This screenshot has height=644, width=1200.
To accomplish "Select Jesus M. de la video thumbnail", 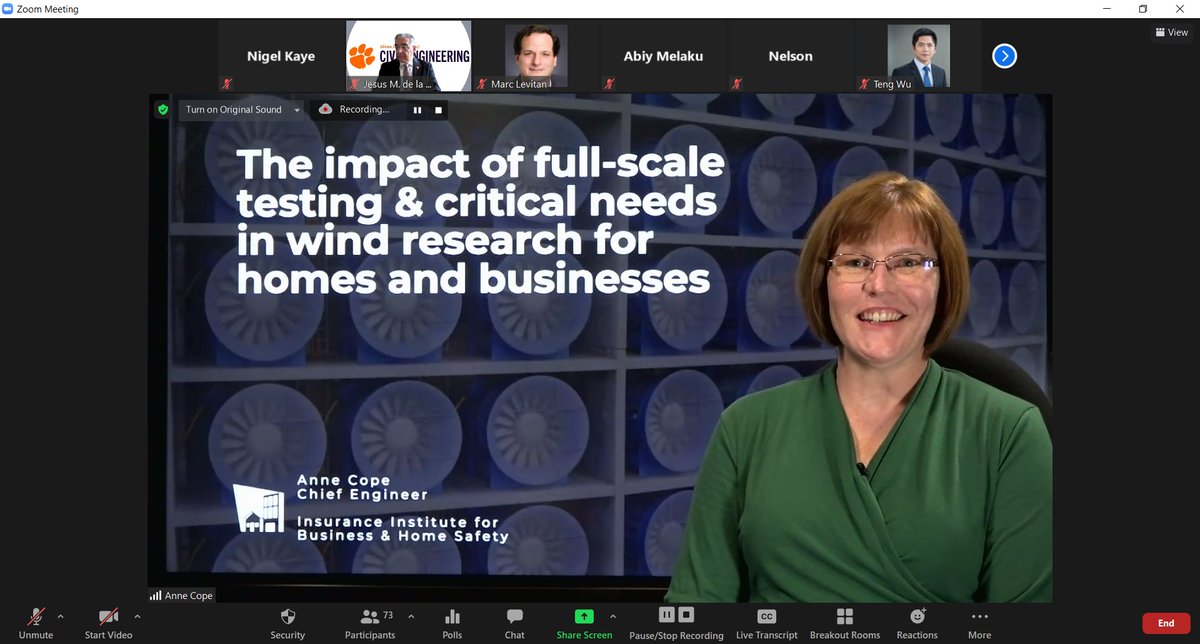I will click(408, 57).
